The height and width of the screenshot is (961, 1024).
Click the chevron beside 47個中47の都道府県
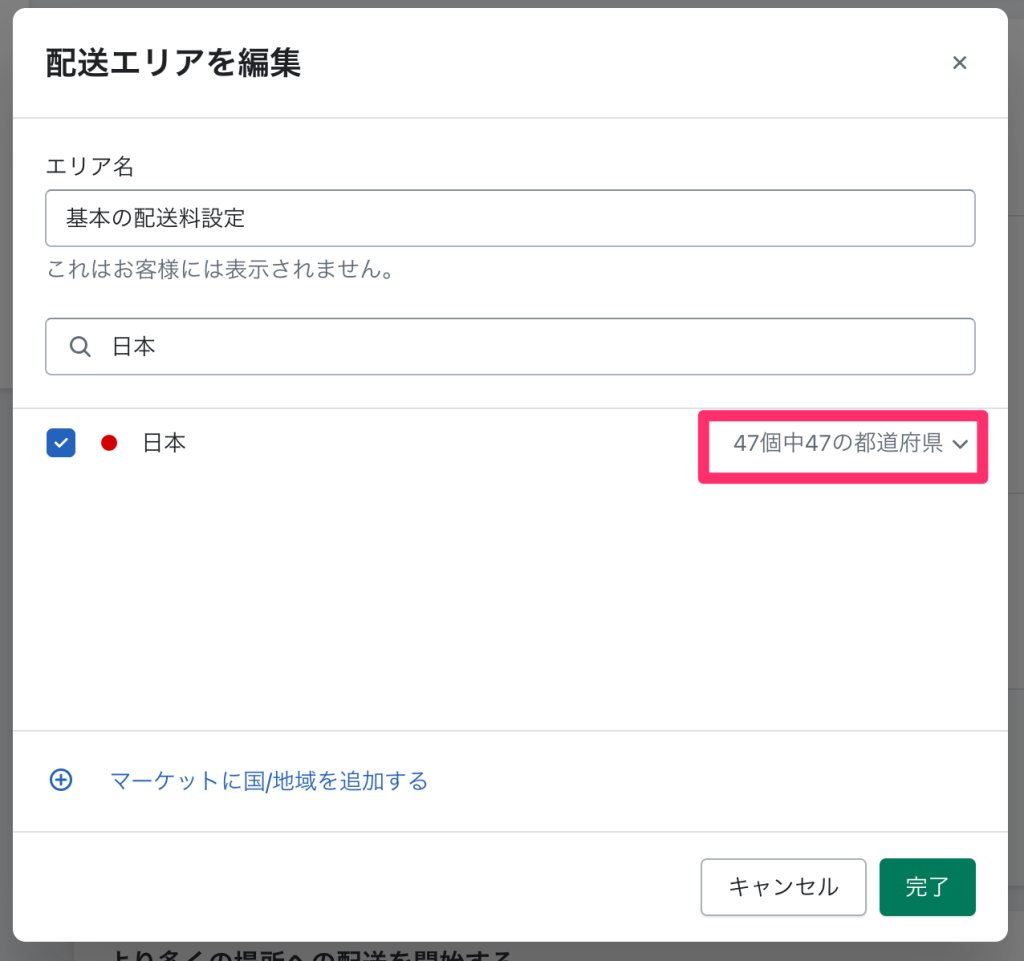click(x=962, y=444)
